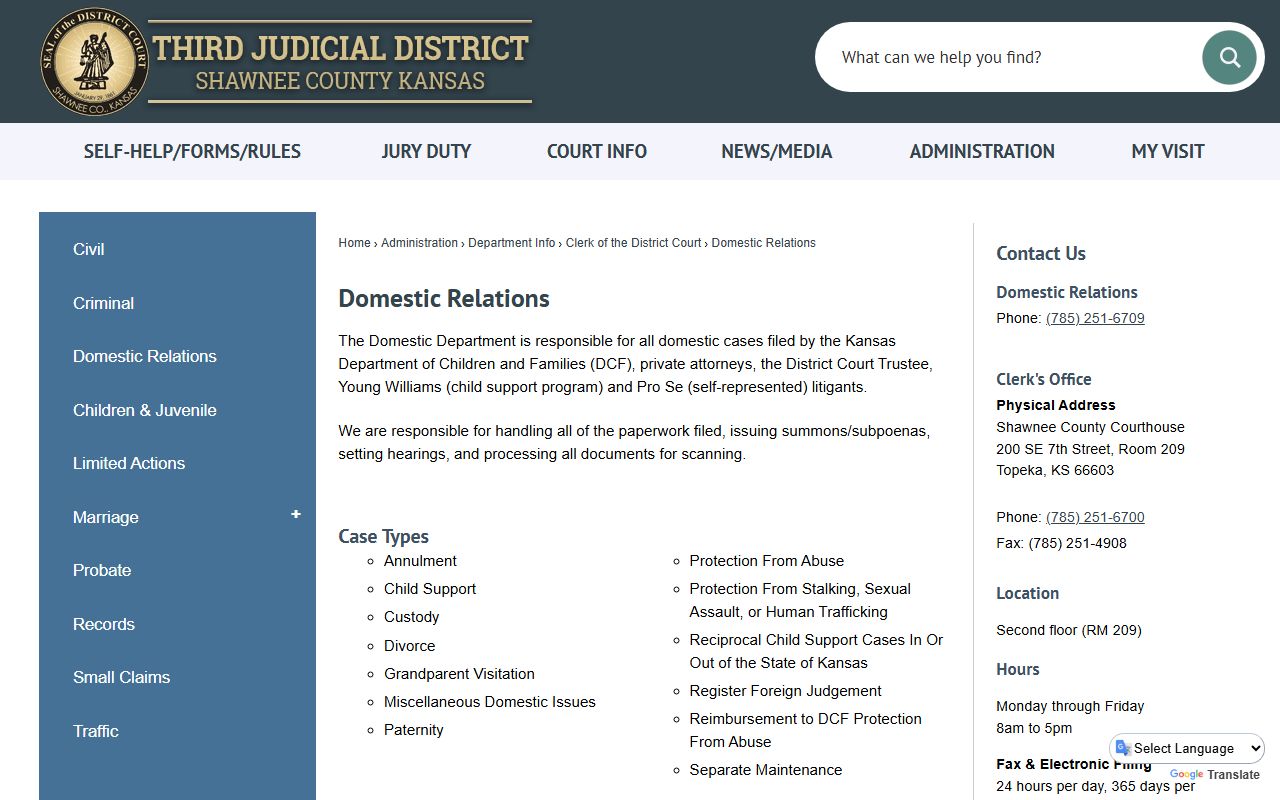Click the Contact Us heading

(1041, 254)
